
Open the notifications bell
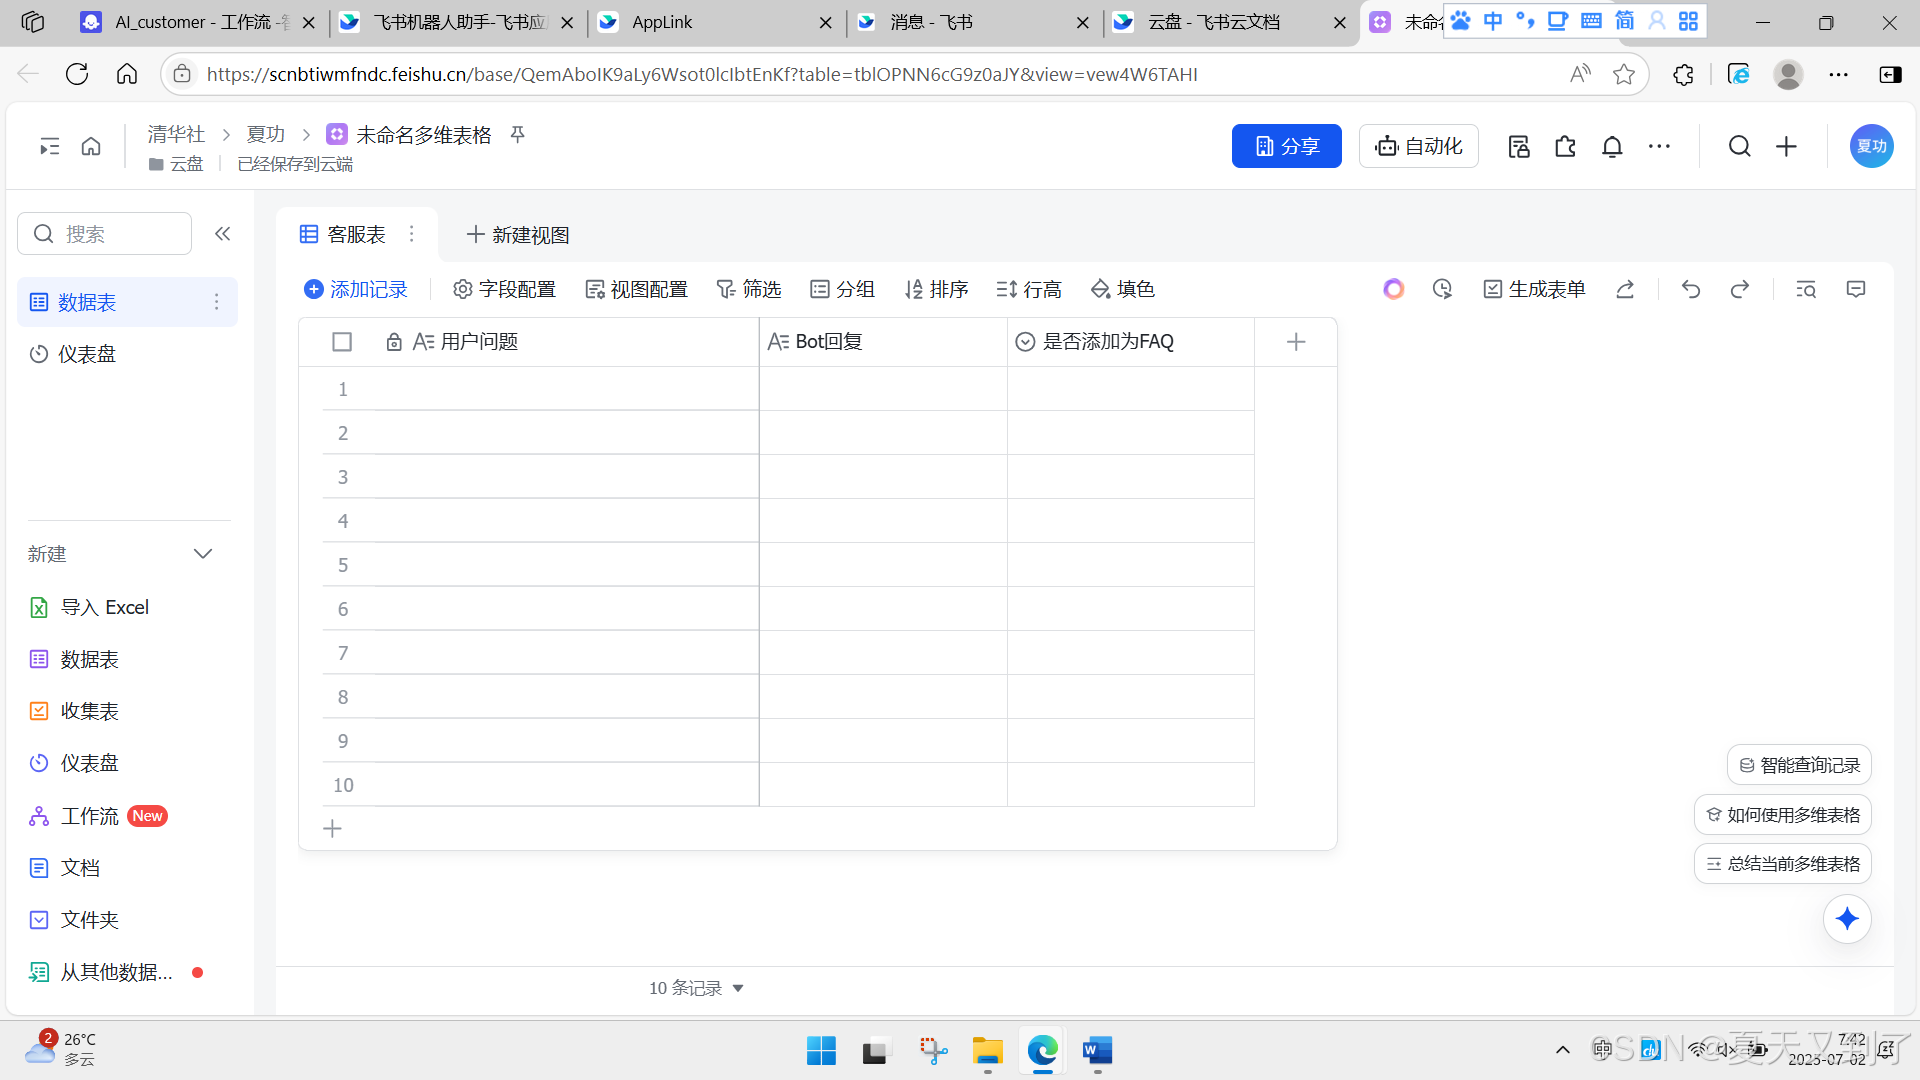(x=1612, y=147)
